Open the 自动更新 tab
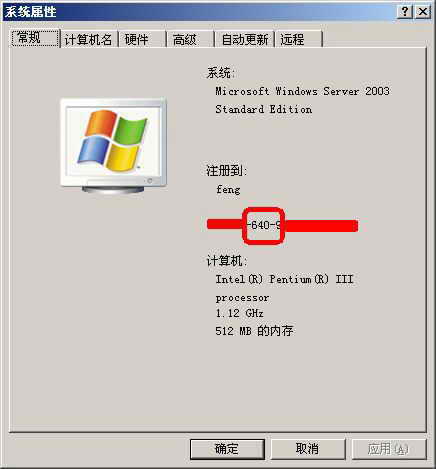 (x=244, y=40)
